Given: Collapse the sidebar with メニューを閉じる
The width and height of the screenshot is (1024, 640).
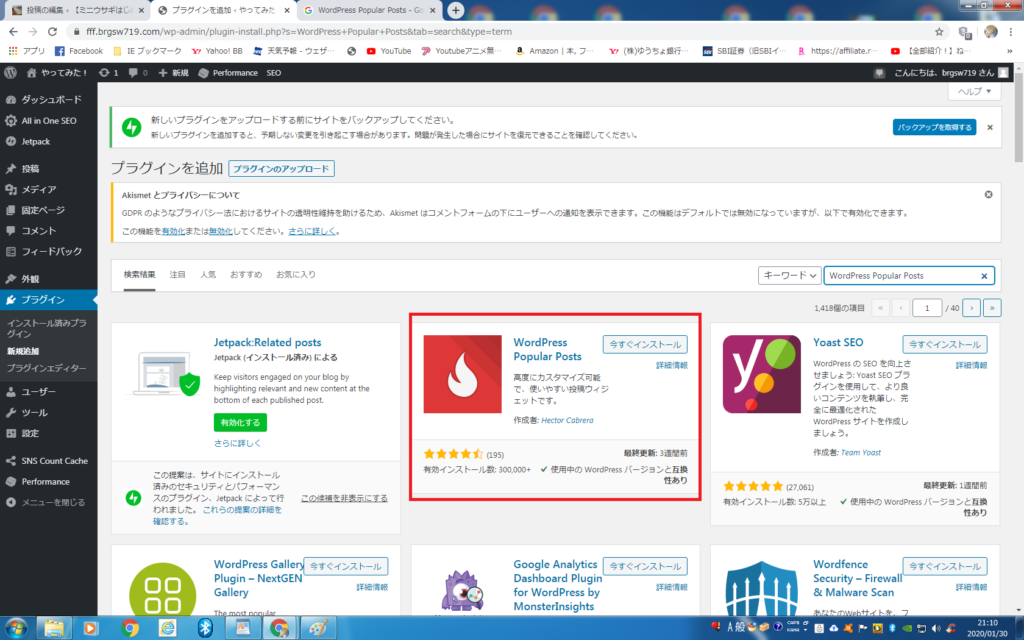Looking at the screenshot, I should (52, 502).
